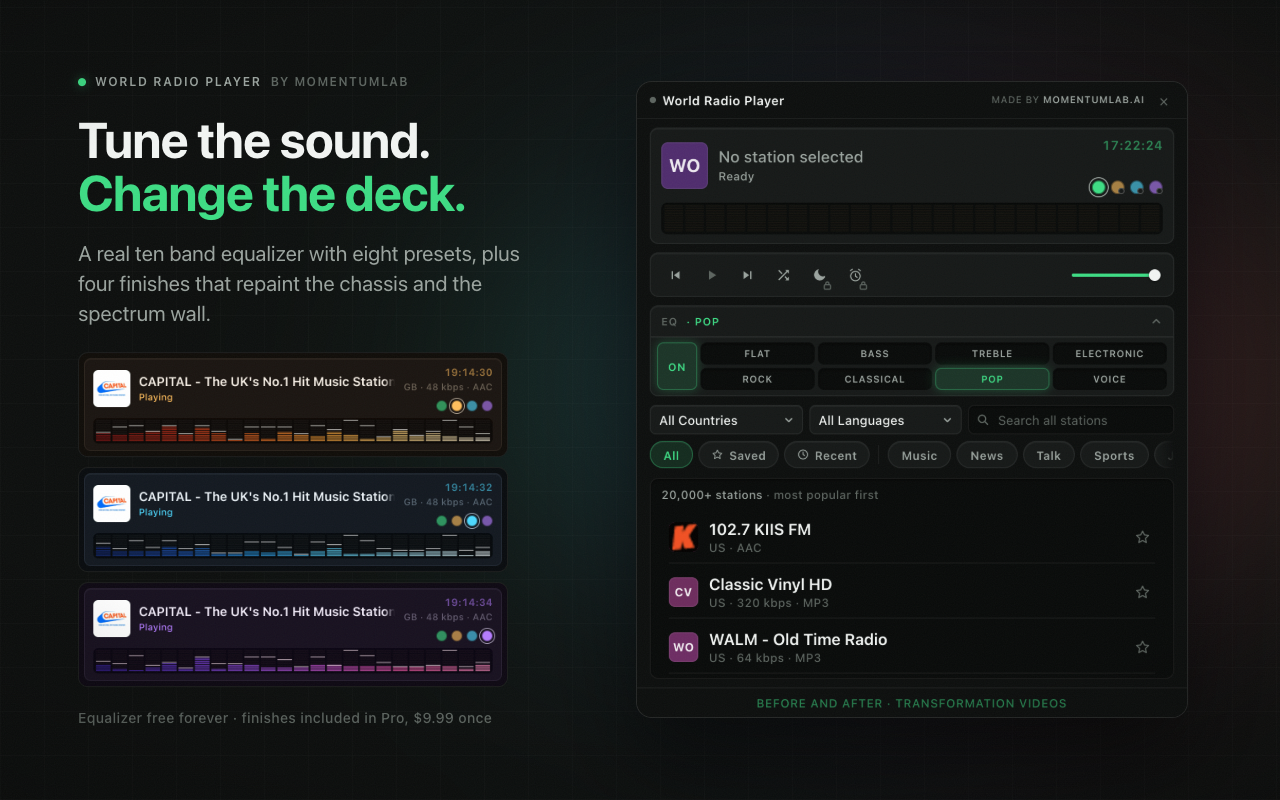Open the locked night mode moon icon
The image size is (1280, 800).
point(820,275)
